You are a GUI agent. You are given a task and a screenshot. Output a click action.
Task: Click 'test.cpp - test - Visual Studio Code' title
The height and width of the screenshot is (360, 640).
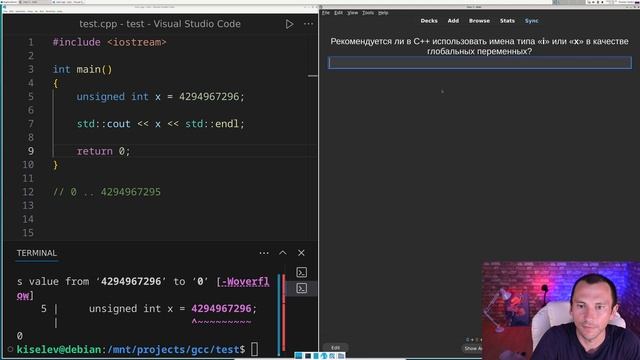(x=160, y=24)
